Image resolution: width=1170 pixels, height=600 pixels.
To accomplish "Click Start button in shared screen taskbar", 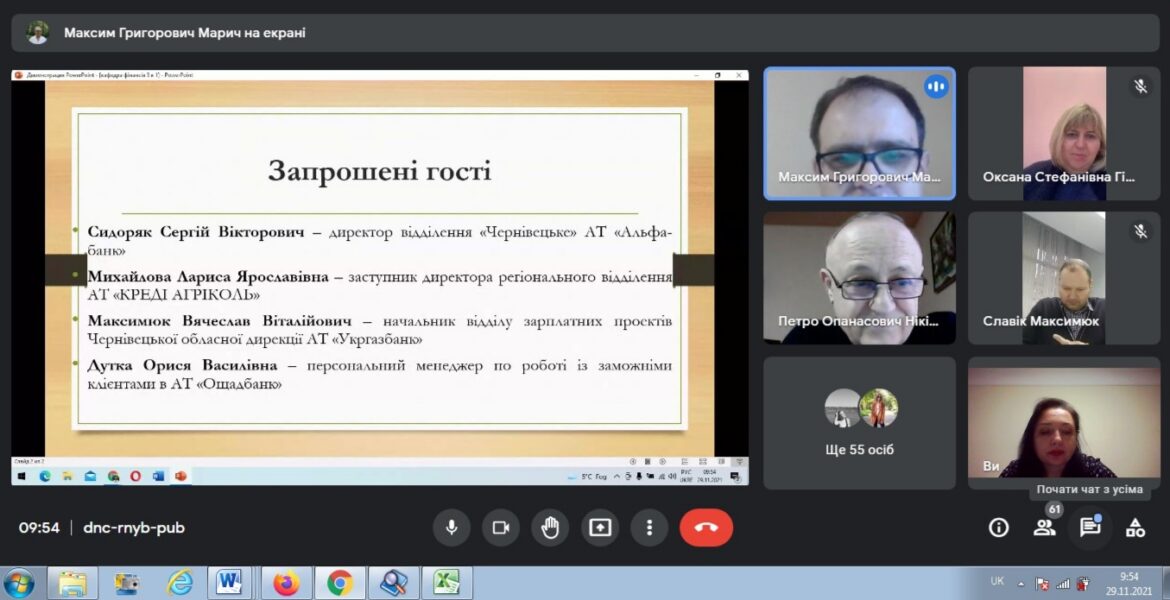I will (x=21, y=476).
